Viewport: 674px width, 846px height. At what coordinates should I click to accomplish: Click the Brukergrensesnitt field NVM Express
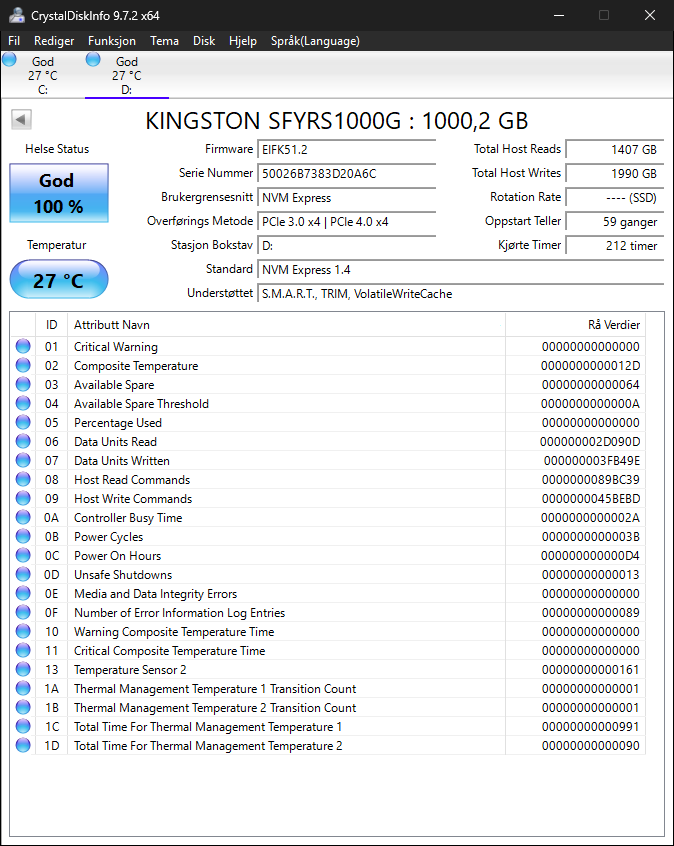[346, 197]
